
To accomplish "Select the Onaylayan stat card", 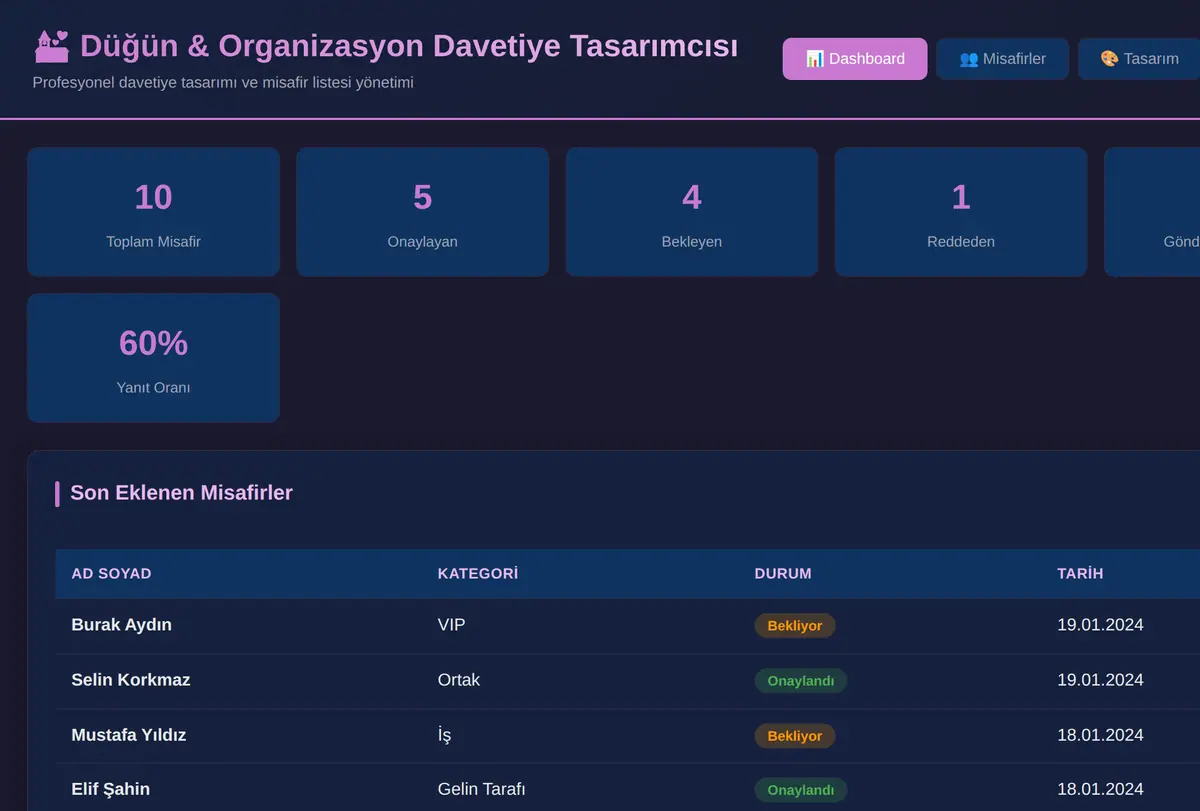I will click(423, 212).
